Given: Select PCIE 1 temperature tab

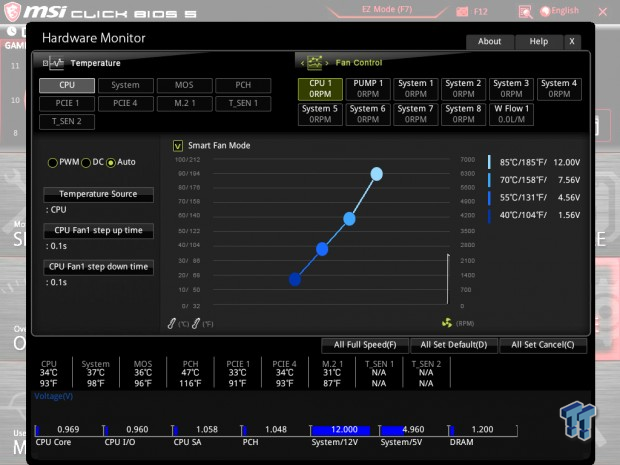Looking at the screenshot, I should point(67,103).
